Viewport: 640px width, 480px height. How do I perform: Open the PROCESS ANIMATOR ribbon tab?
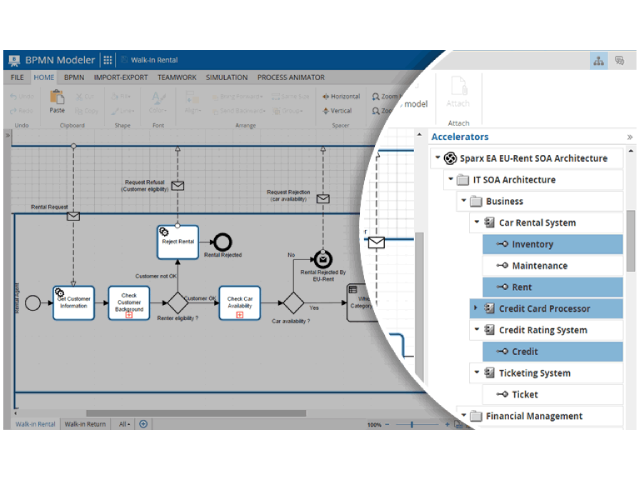coord(291,77)
